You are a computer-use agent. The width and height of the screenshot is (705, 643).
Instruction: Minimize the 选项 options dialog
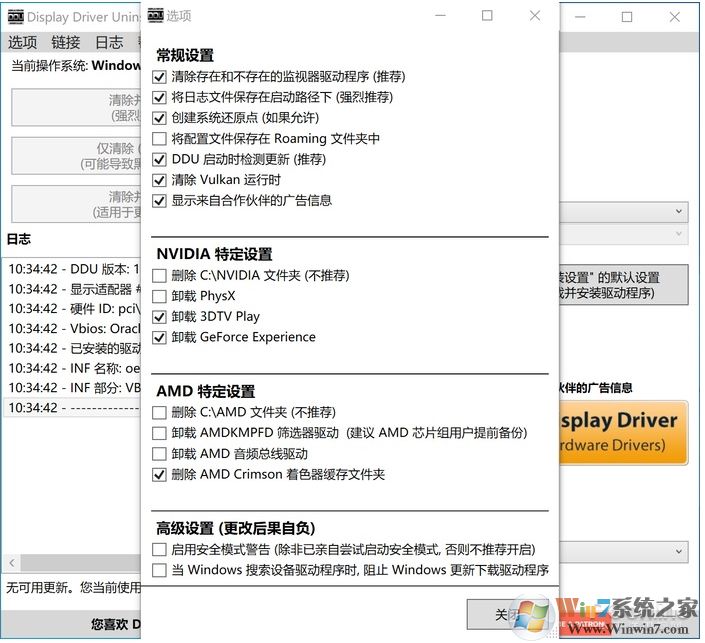pyautogui.click(x=439, y=16)
